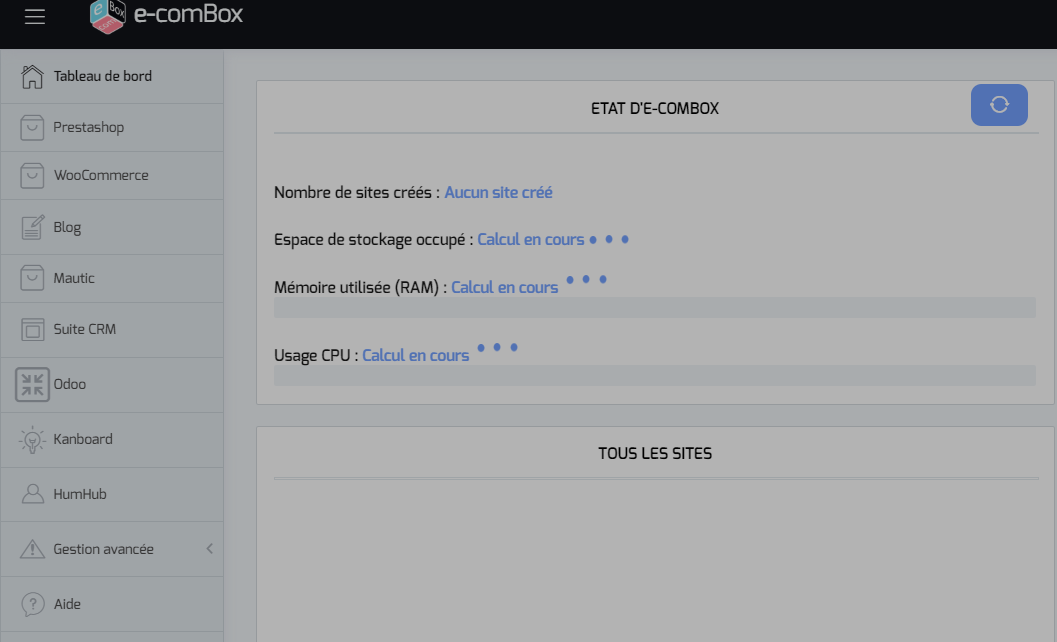Click the 'TOUS LES SITES' panel header
This screenshot has height=642, width=1057.
point(654,453)
